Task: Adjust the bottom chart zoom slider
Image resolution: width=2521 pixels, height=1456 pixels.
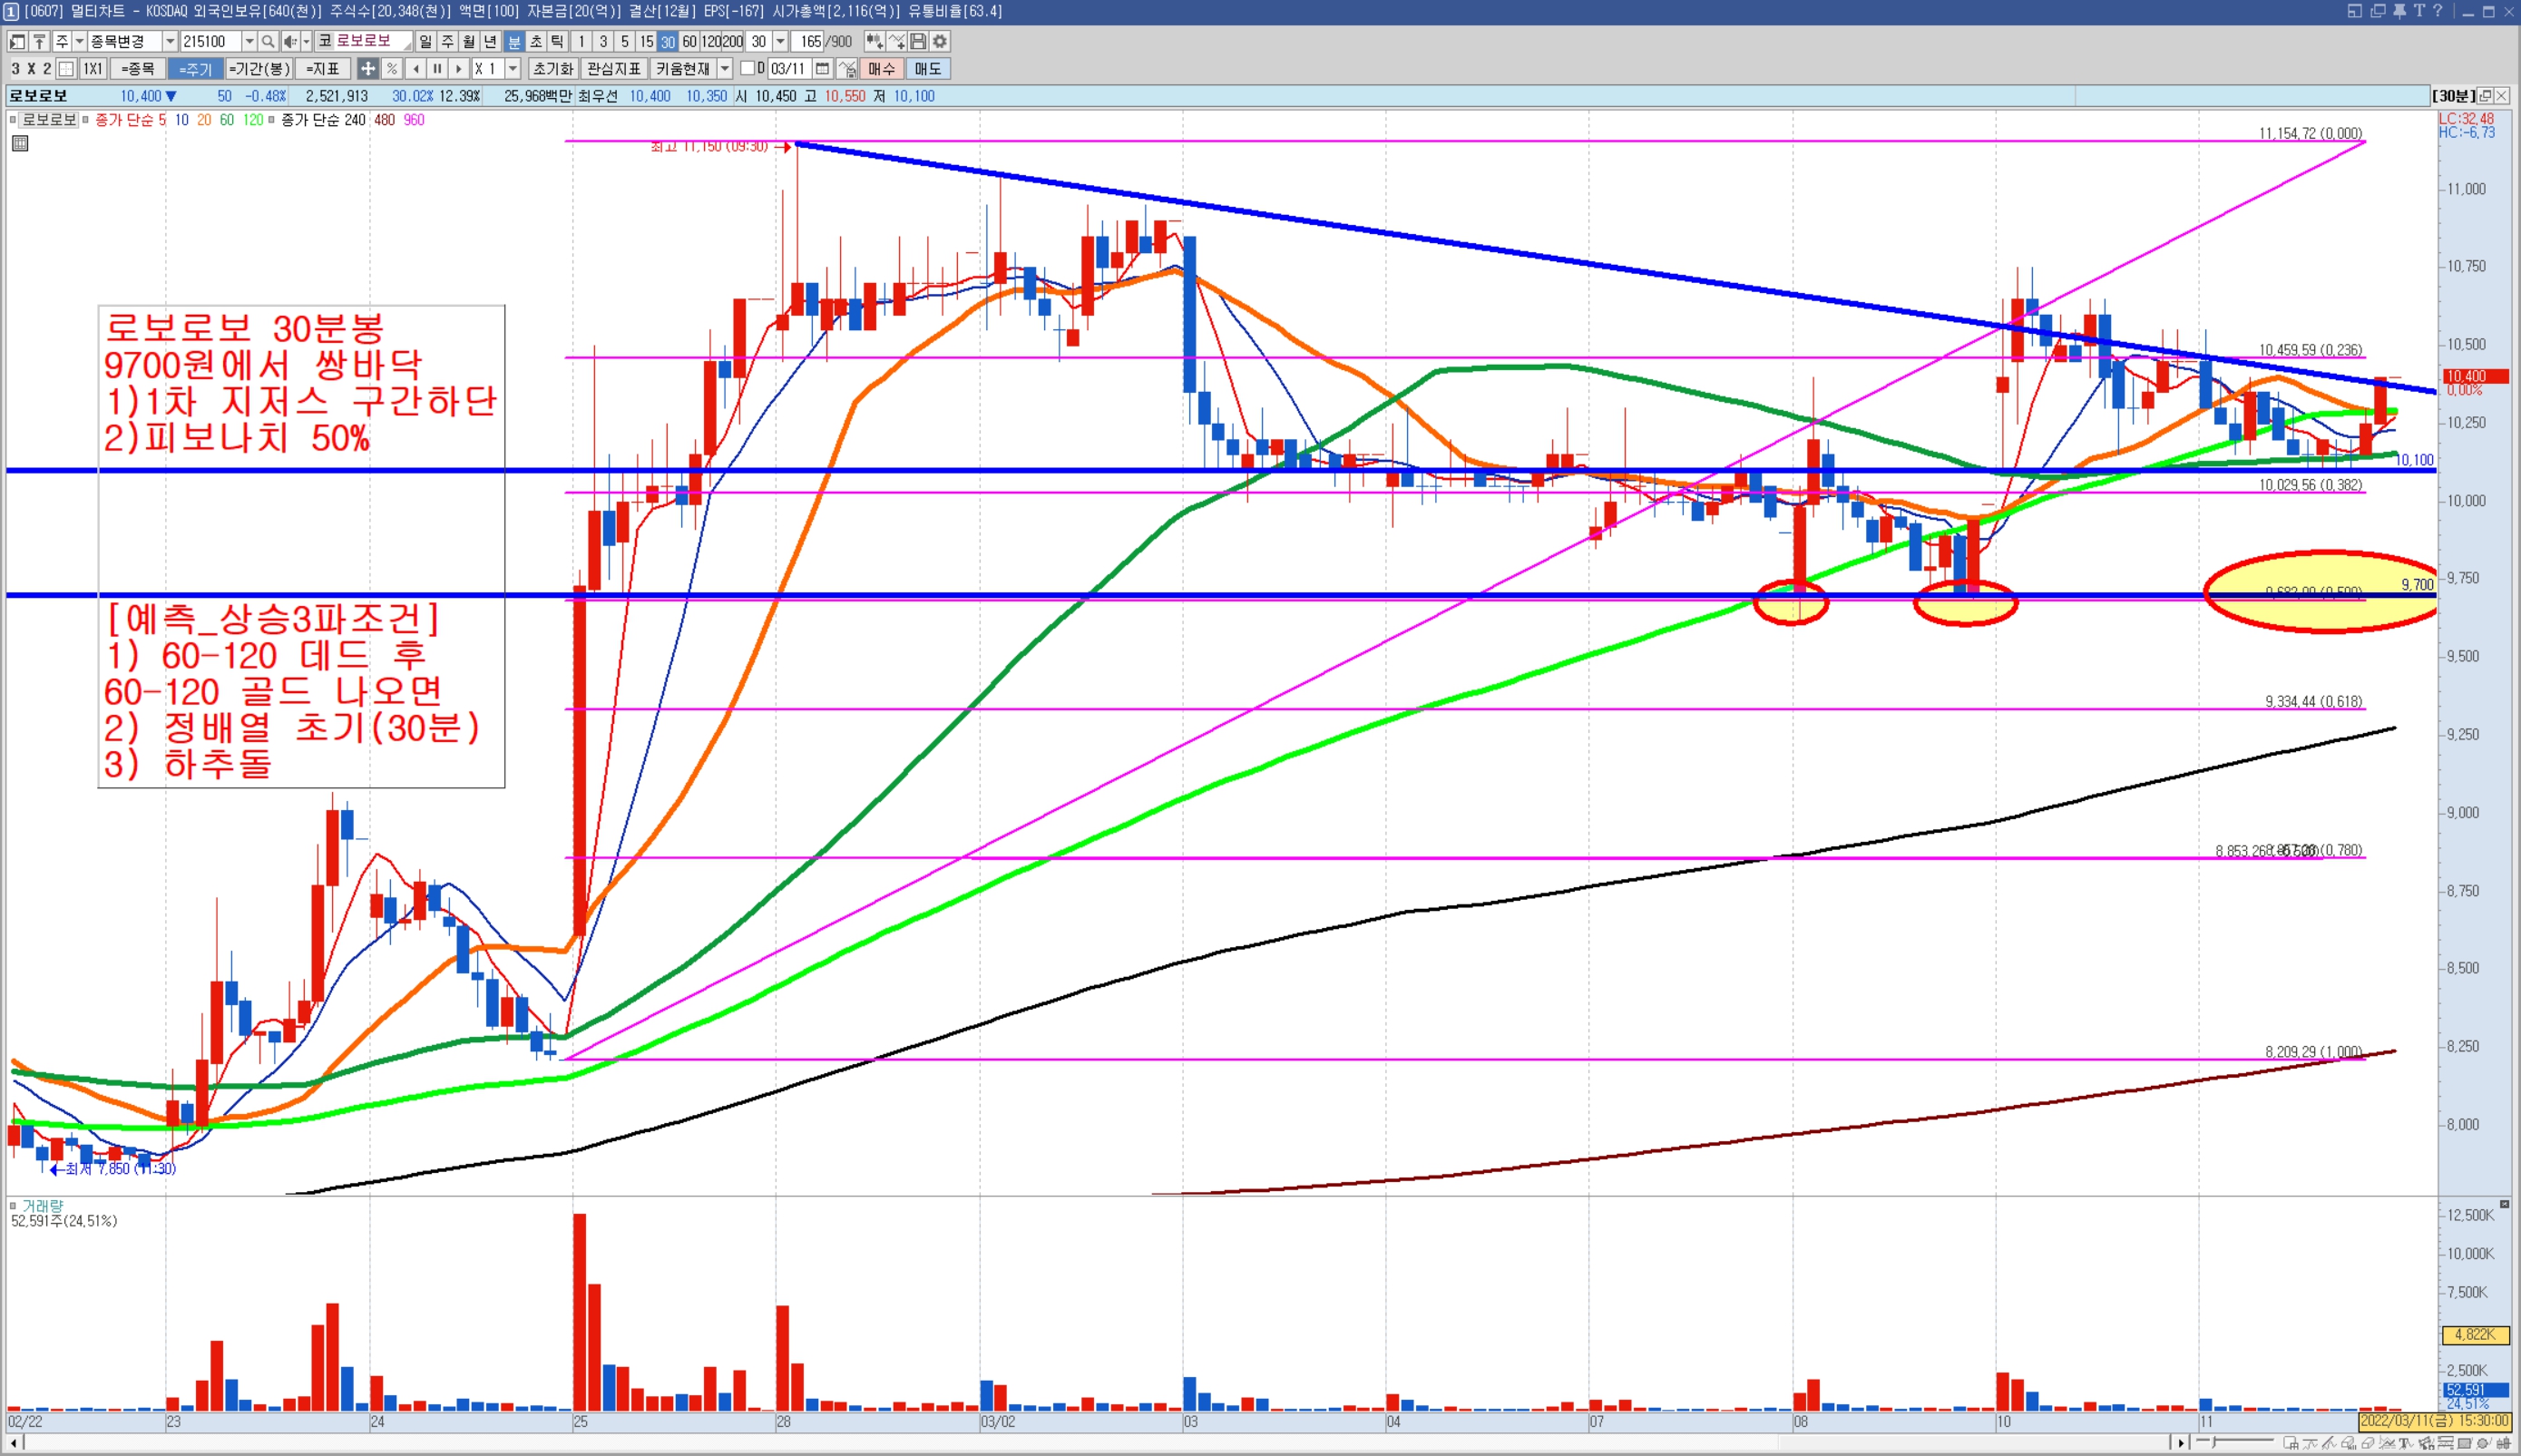Action: coord(2214,1443)
